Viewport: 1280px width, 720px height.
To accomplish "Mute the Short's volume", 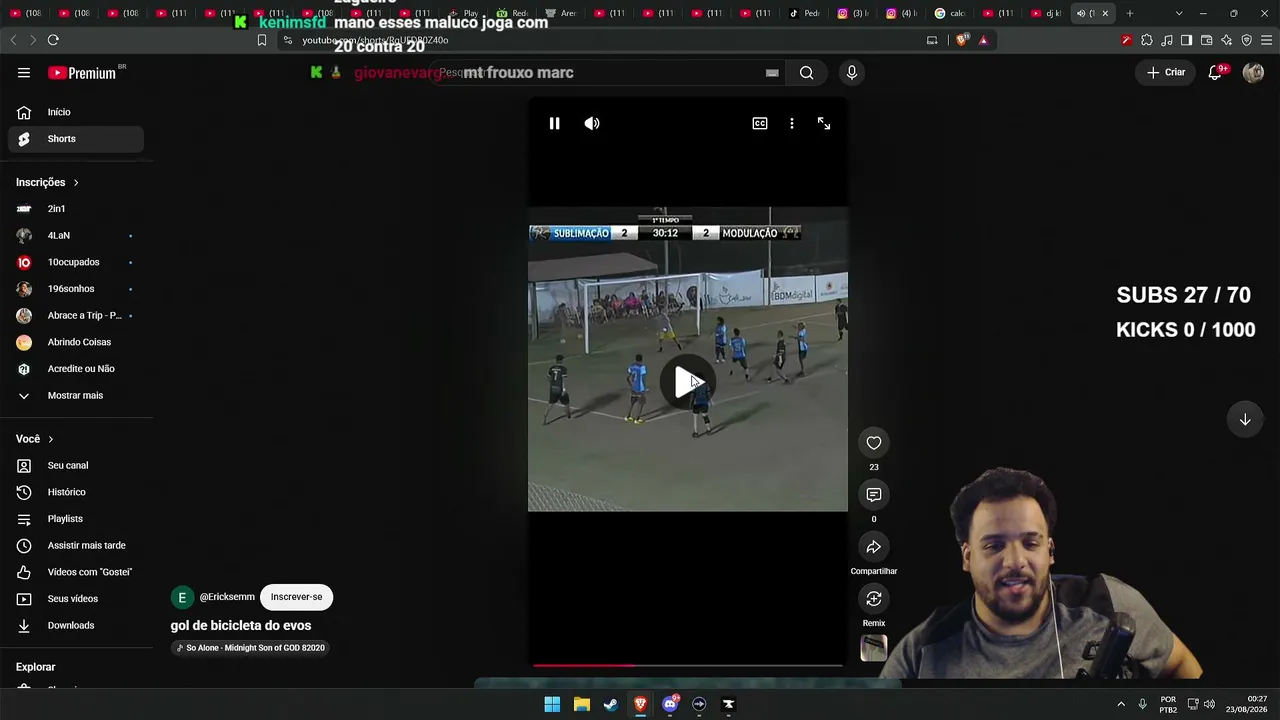I will (x=592, y=123).
